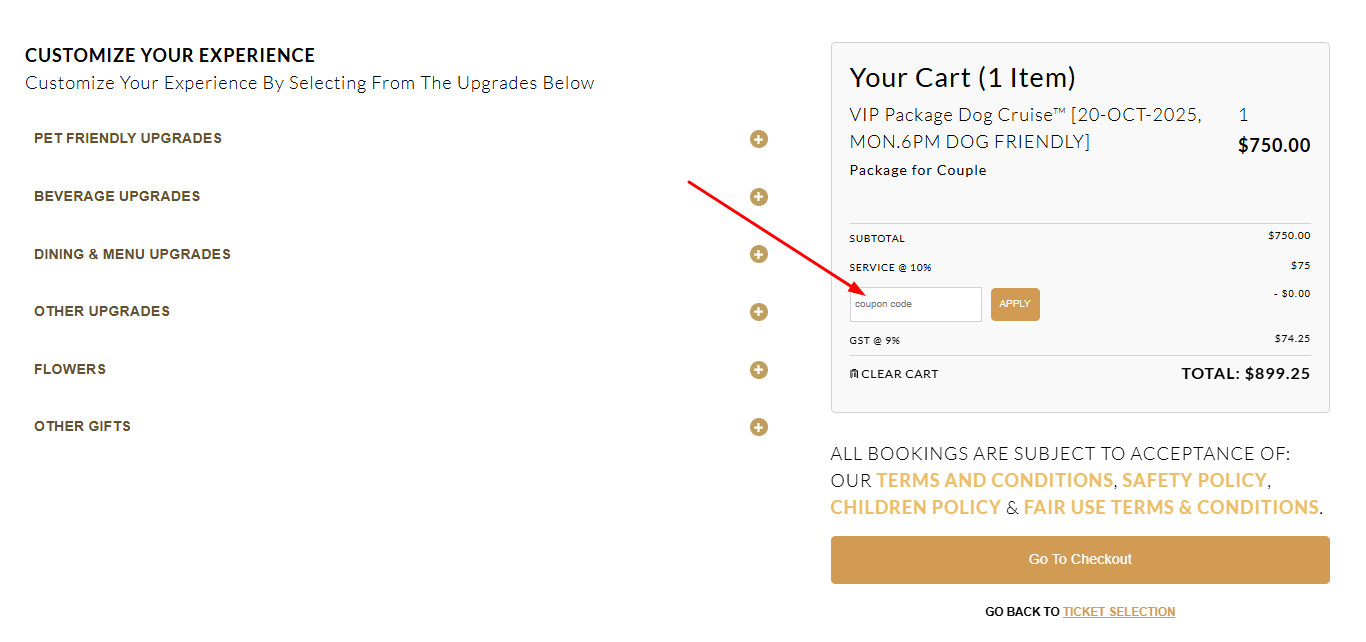The width and height of the screenshot is (1366, 642).
Task: Open the Terms and Conditions link
Action: click(x=994, y=480)
